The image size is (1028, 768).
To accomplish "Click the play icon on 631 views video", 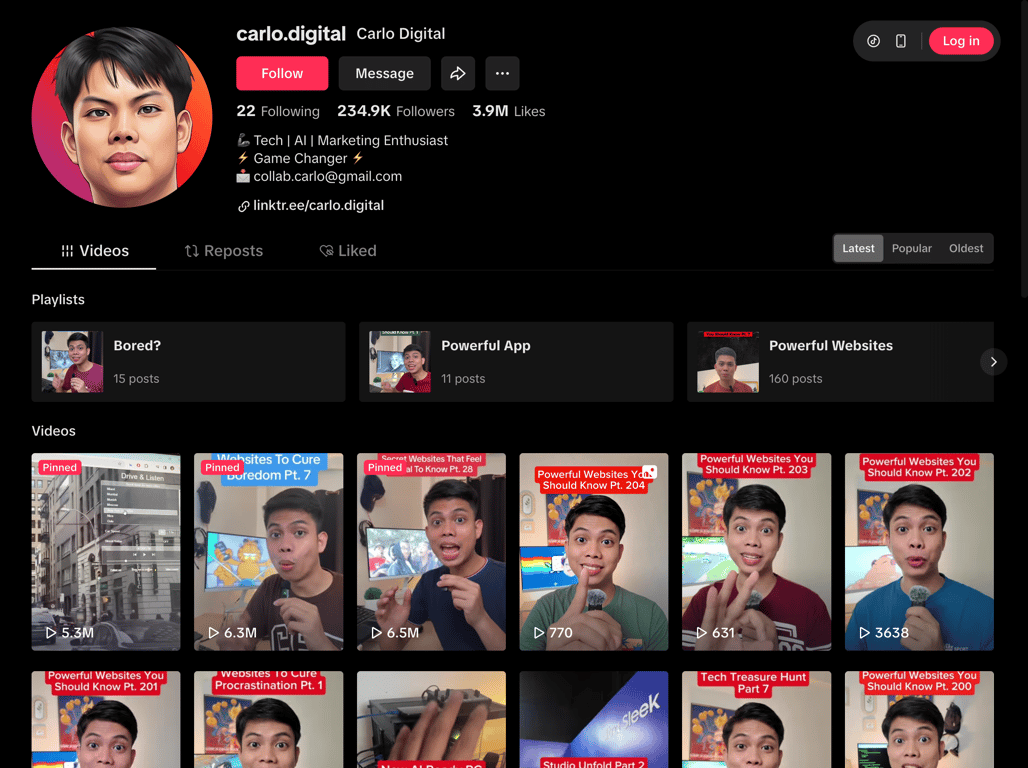I will tap(701, 633).
